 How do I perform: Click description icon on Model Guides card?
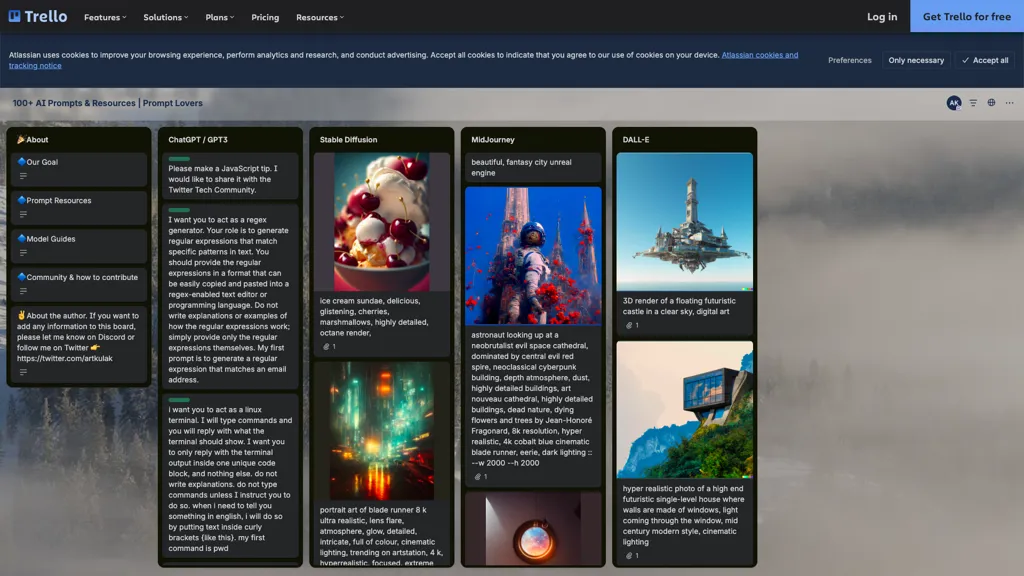(x=23, y=253)
